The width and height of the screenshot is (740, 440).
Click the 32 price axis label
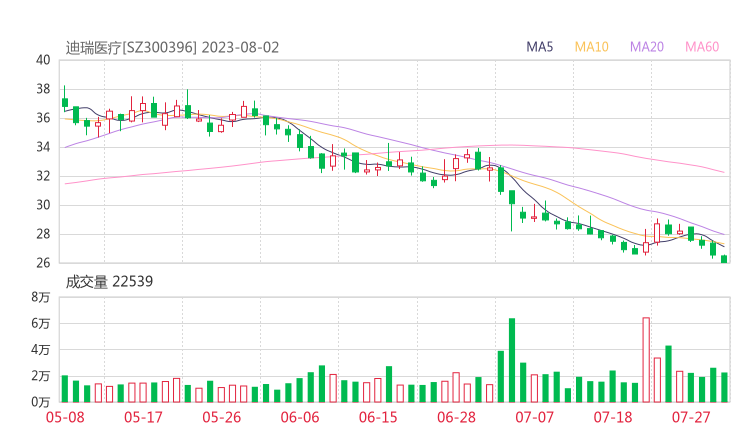pos(43,176)
